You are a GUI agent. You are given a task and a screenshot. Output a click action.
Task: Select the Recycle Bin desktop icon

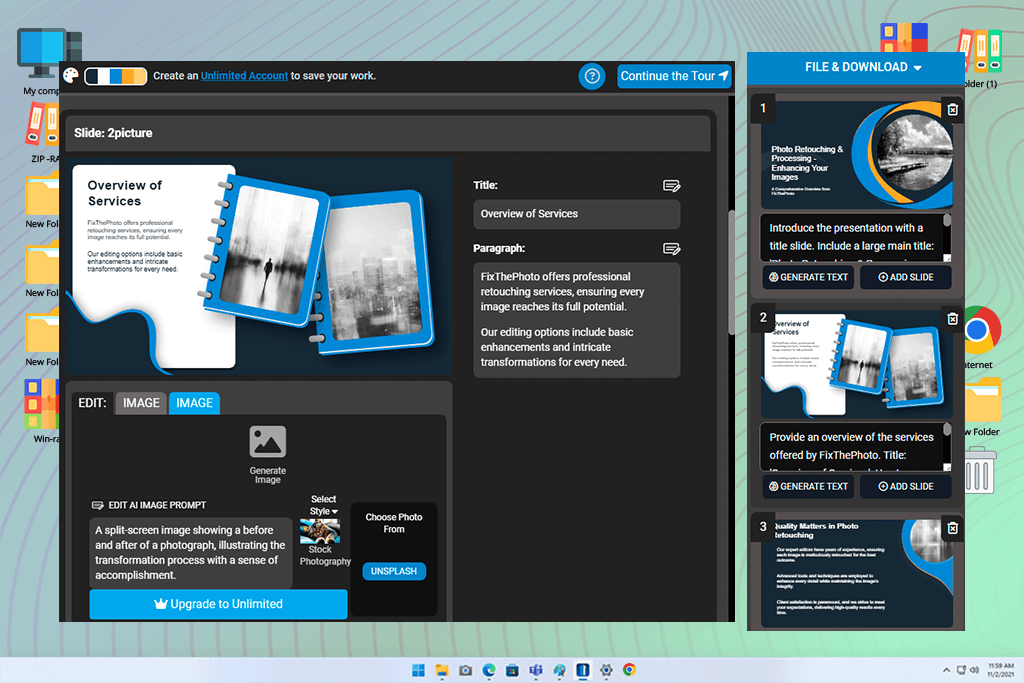point(980,469)
